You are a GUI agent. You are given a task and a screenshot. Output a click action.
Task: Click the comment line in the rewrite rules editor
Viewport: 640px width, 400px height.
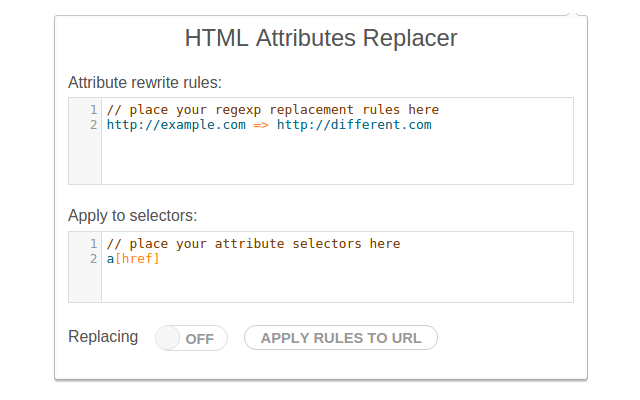coord(272,110)
